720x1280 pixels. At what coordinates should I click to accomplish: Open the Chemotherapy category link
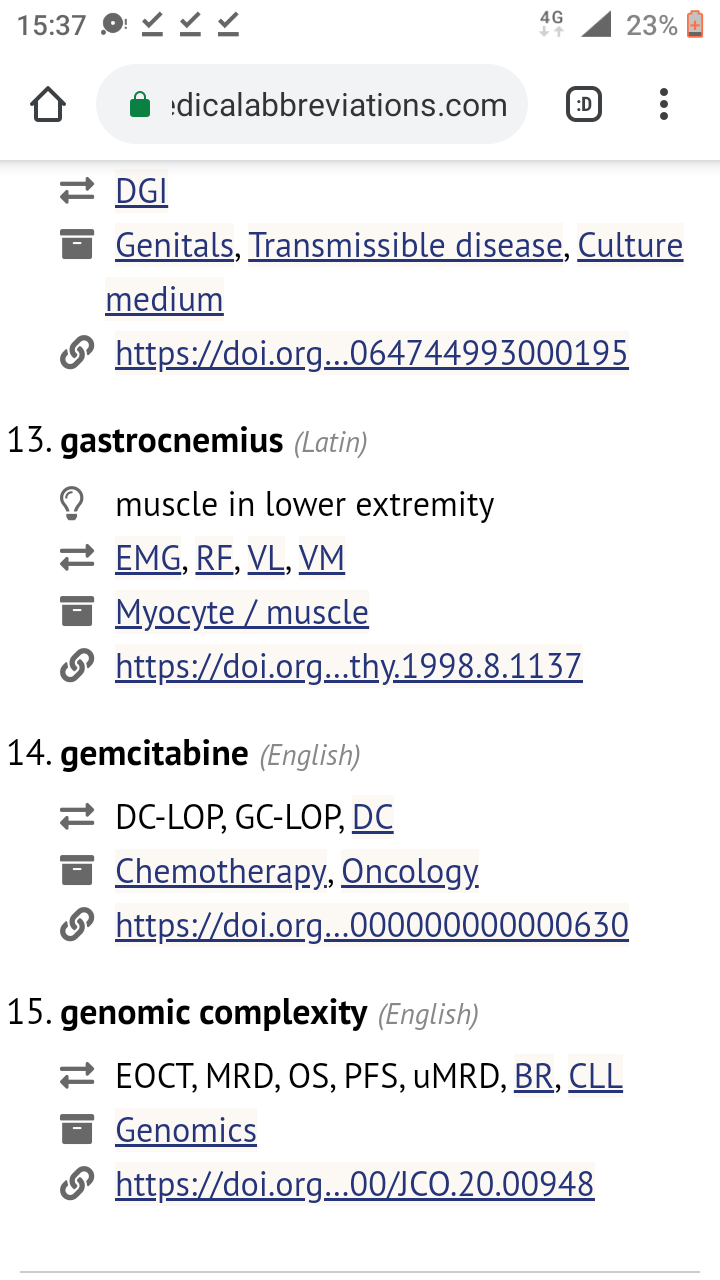click(221, 871)
